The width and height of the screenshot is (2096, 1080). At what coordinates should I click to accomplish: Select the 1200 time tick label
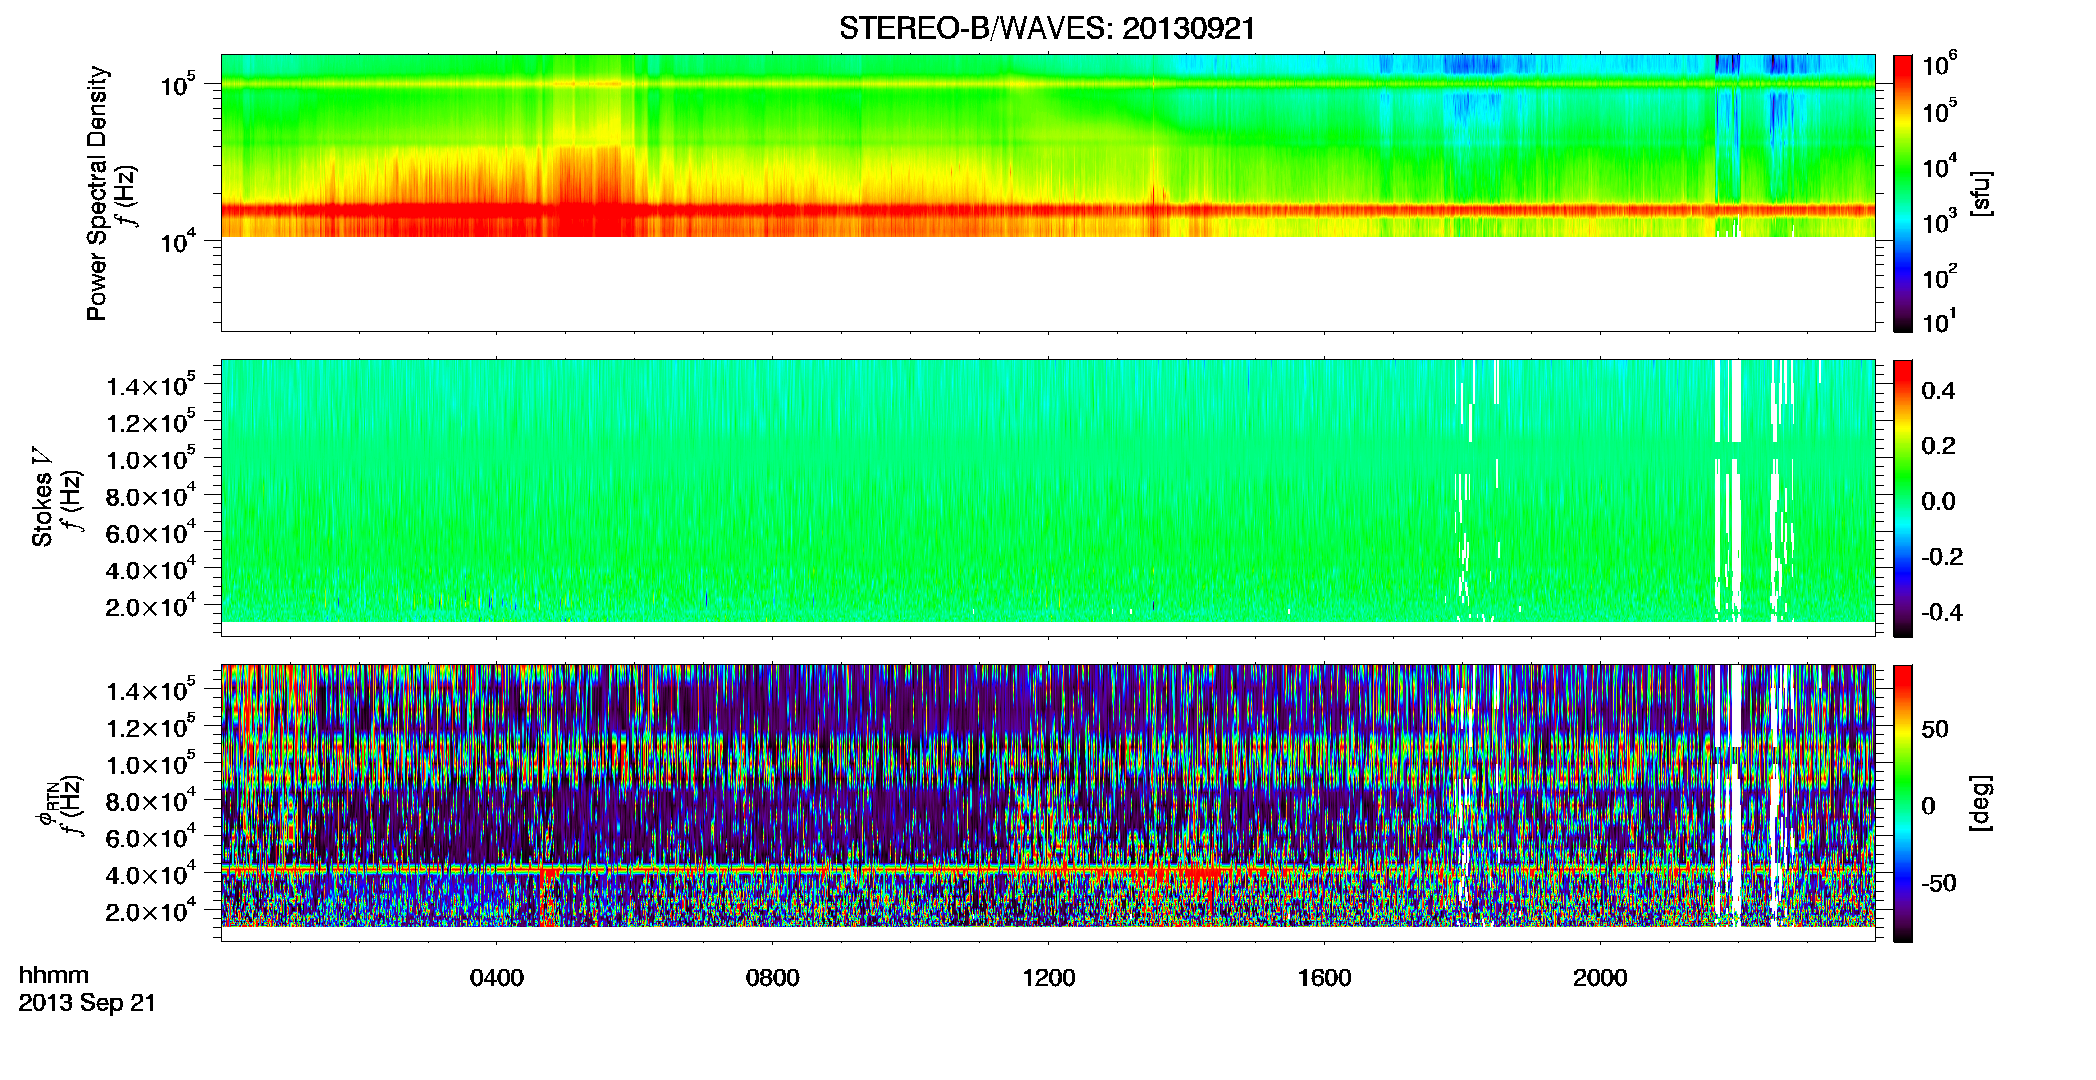click(1048, 977)
